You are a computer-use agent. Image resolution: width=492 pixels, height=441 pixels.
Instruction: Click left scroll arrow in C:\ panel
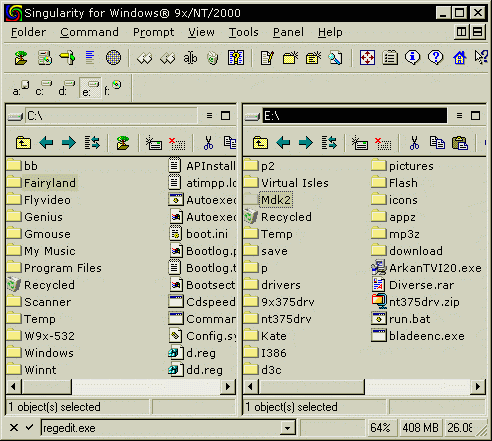coord(13,387)
